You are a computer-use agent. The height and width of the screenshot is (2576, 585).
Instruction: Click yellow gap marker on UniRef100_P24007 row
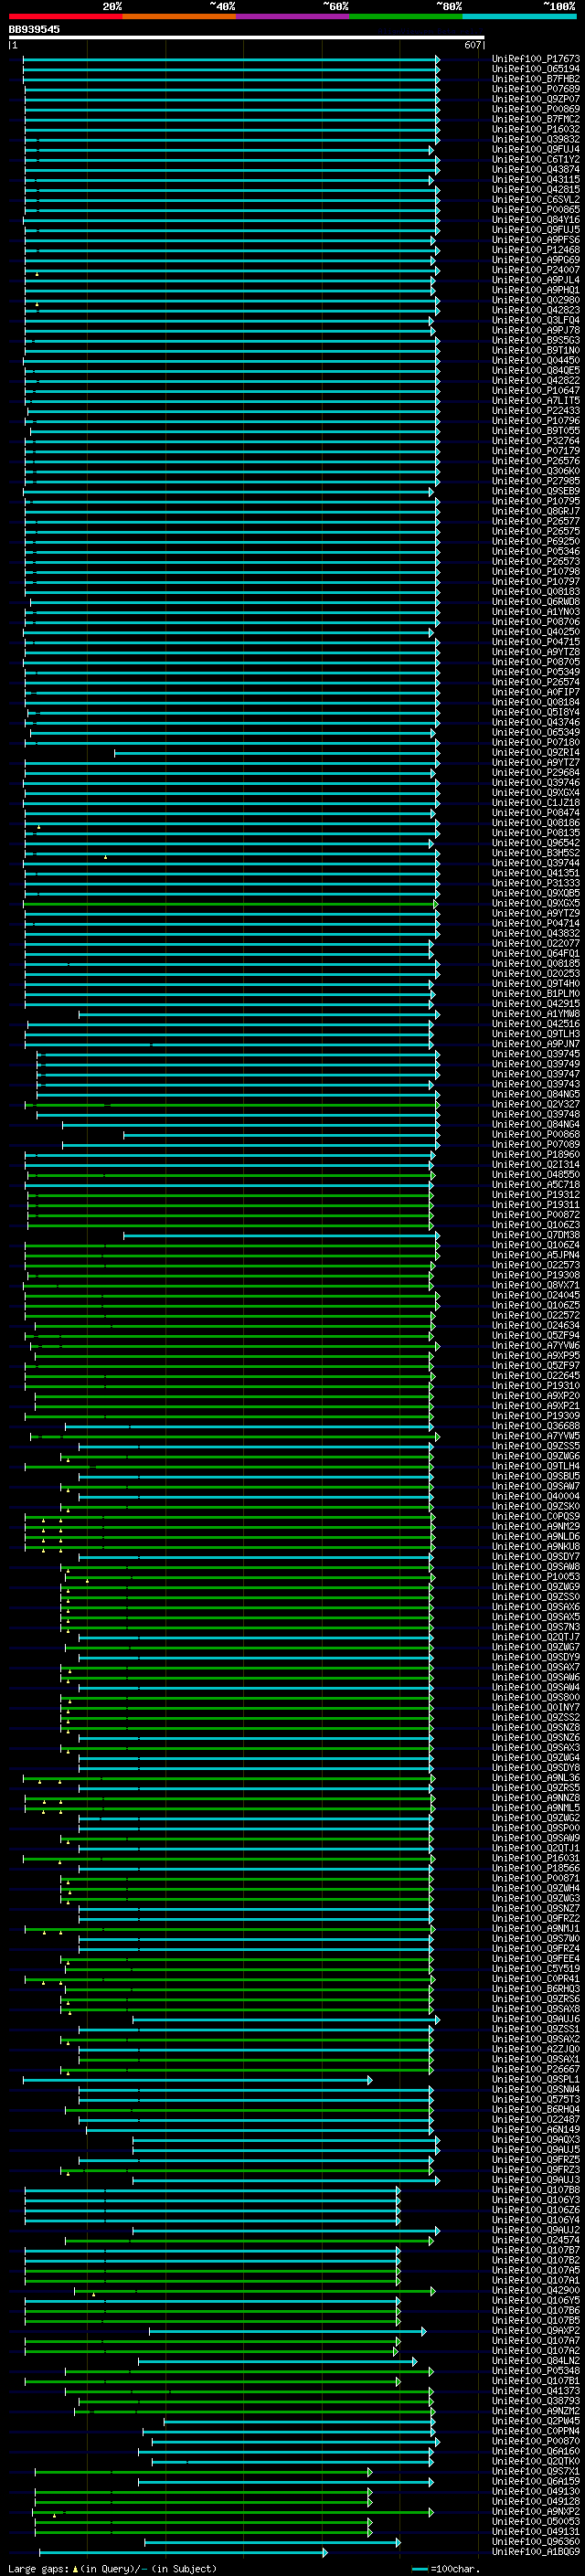coord(37,273)
